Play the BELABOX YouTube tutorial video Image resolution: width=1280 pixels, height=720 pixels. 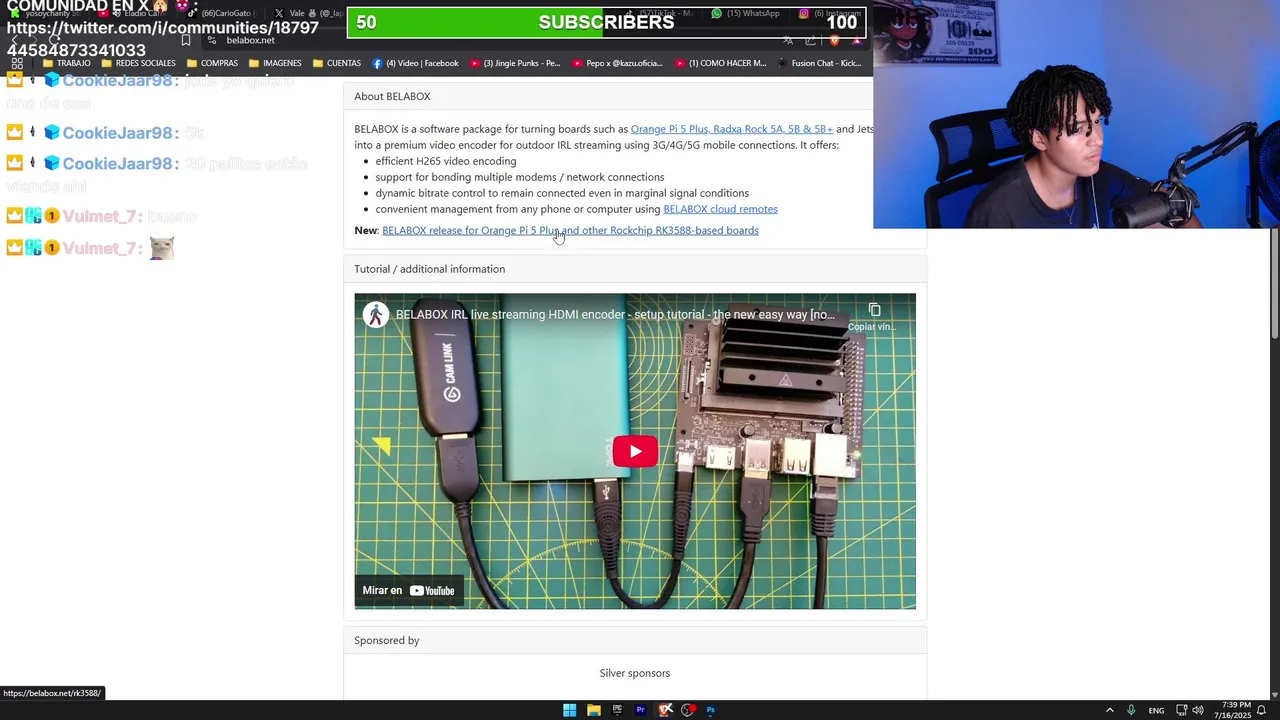(x=635, y=451)
